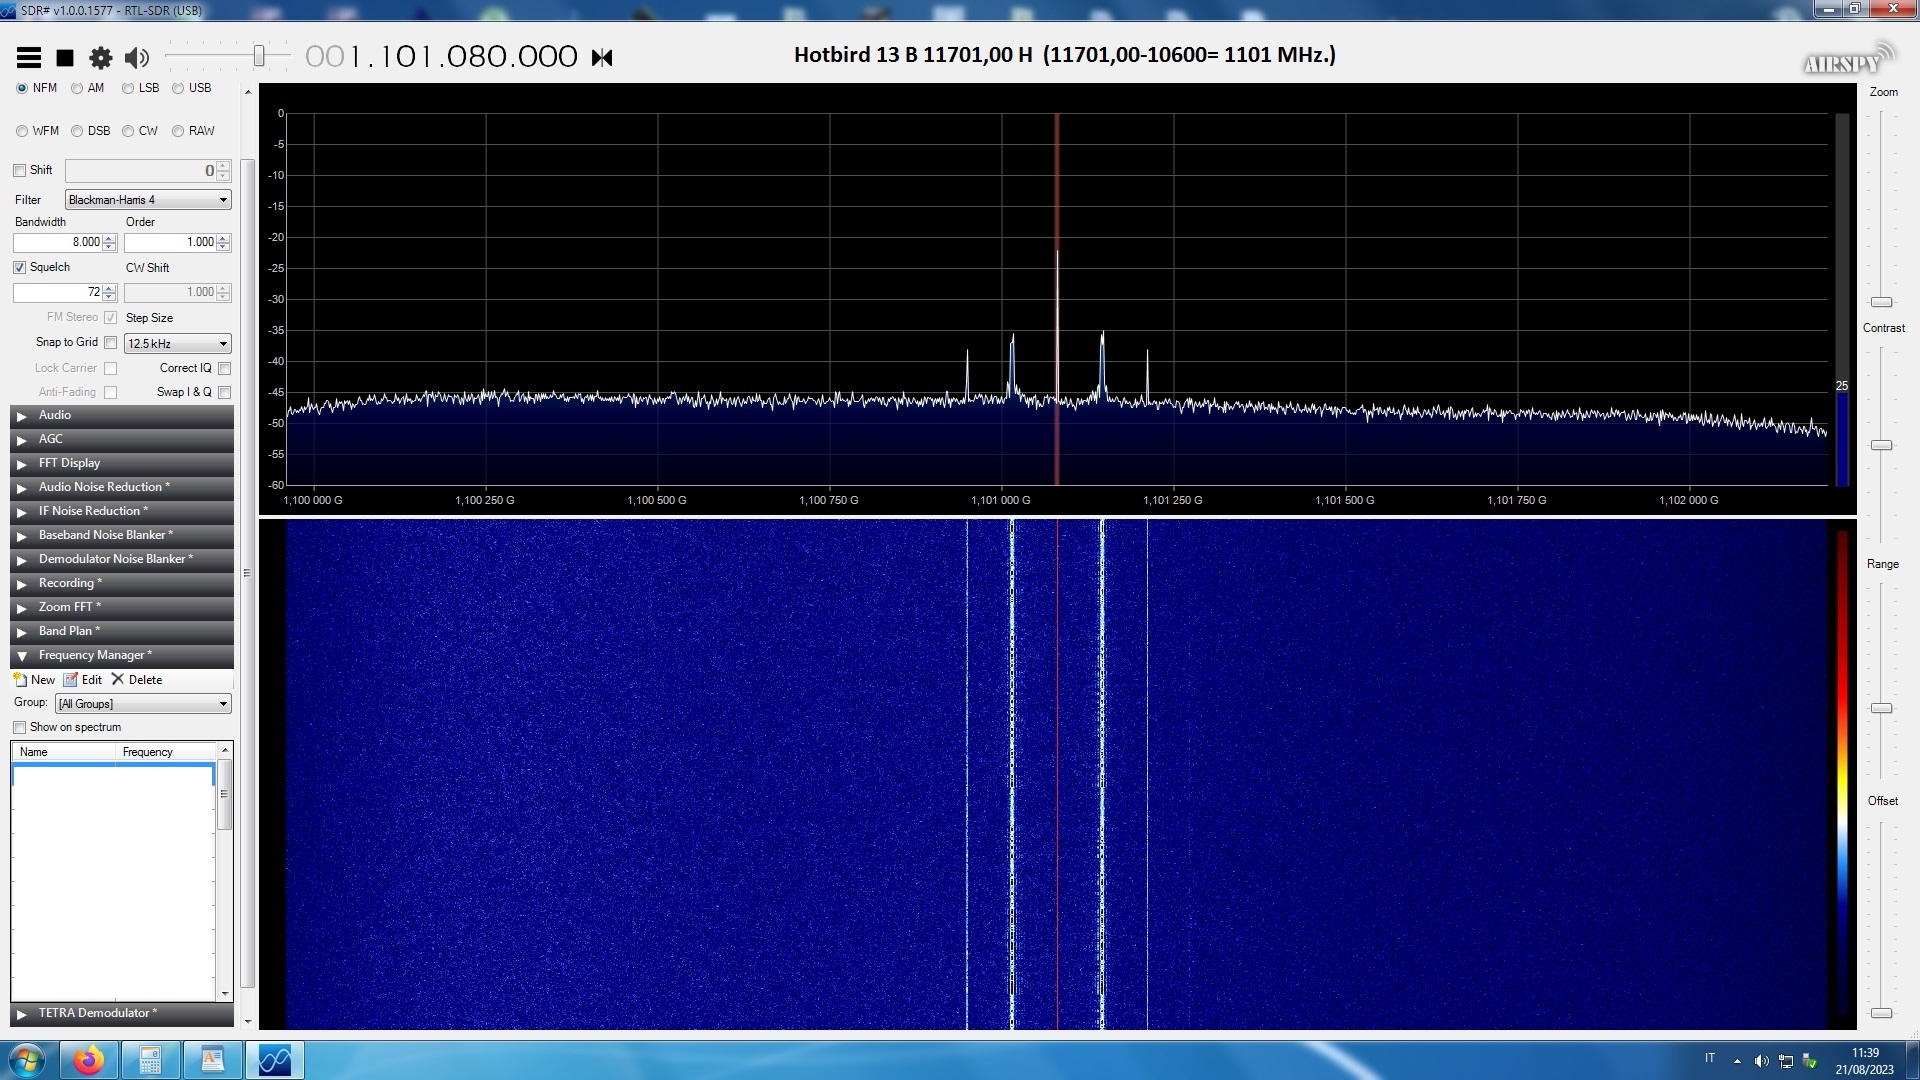Expand the Recording panel
Viewport: 1920px width, 1080px height.
pyautogui.click(x=122, y=584)
